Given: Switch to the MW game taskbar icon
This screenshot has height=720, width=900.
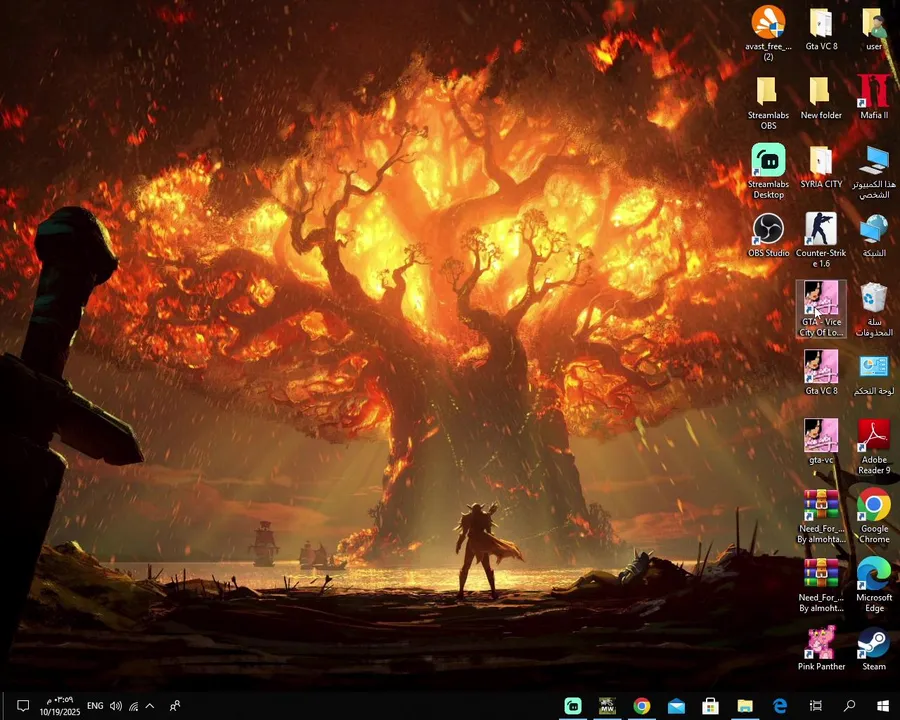Looking at the screenshot, I should point(607,706).
